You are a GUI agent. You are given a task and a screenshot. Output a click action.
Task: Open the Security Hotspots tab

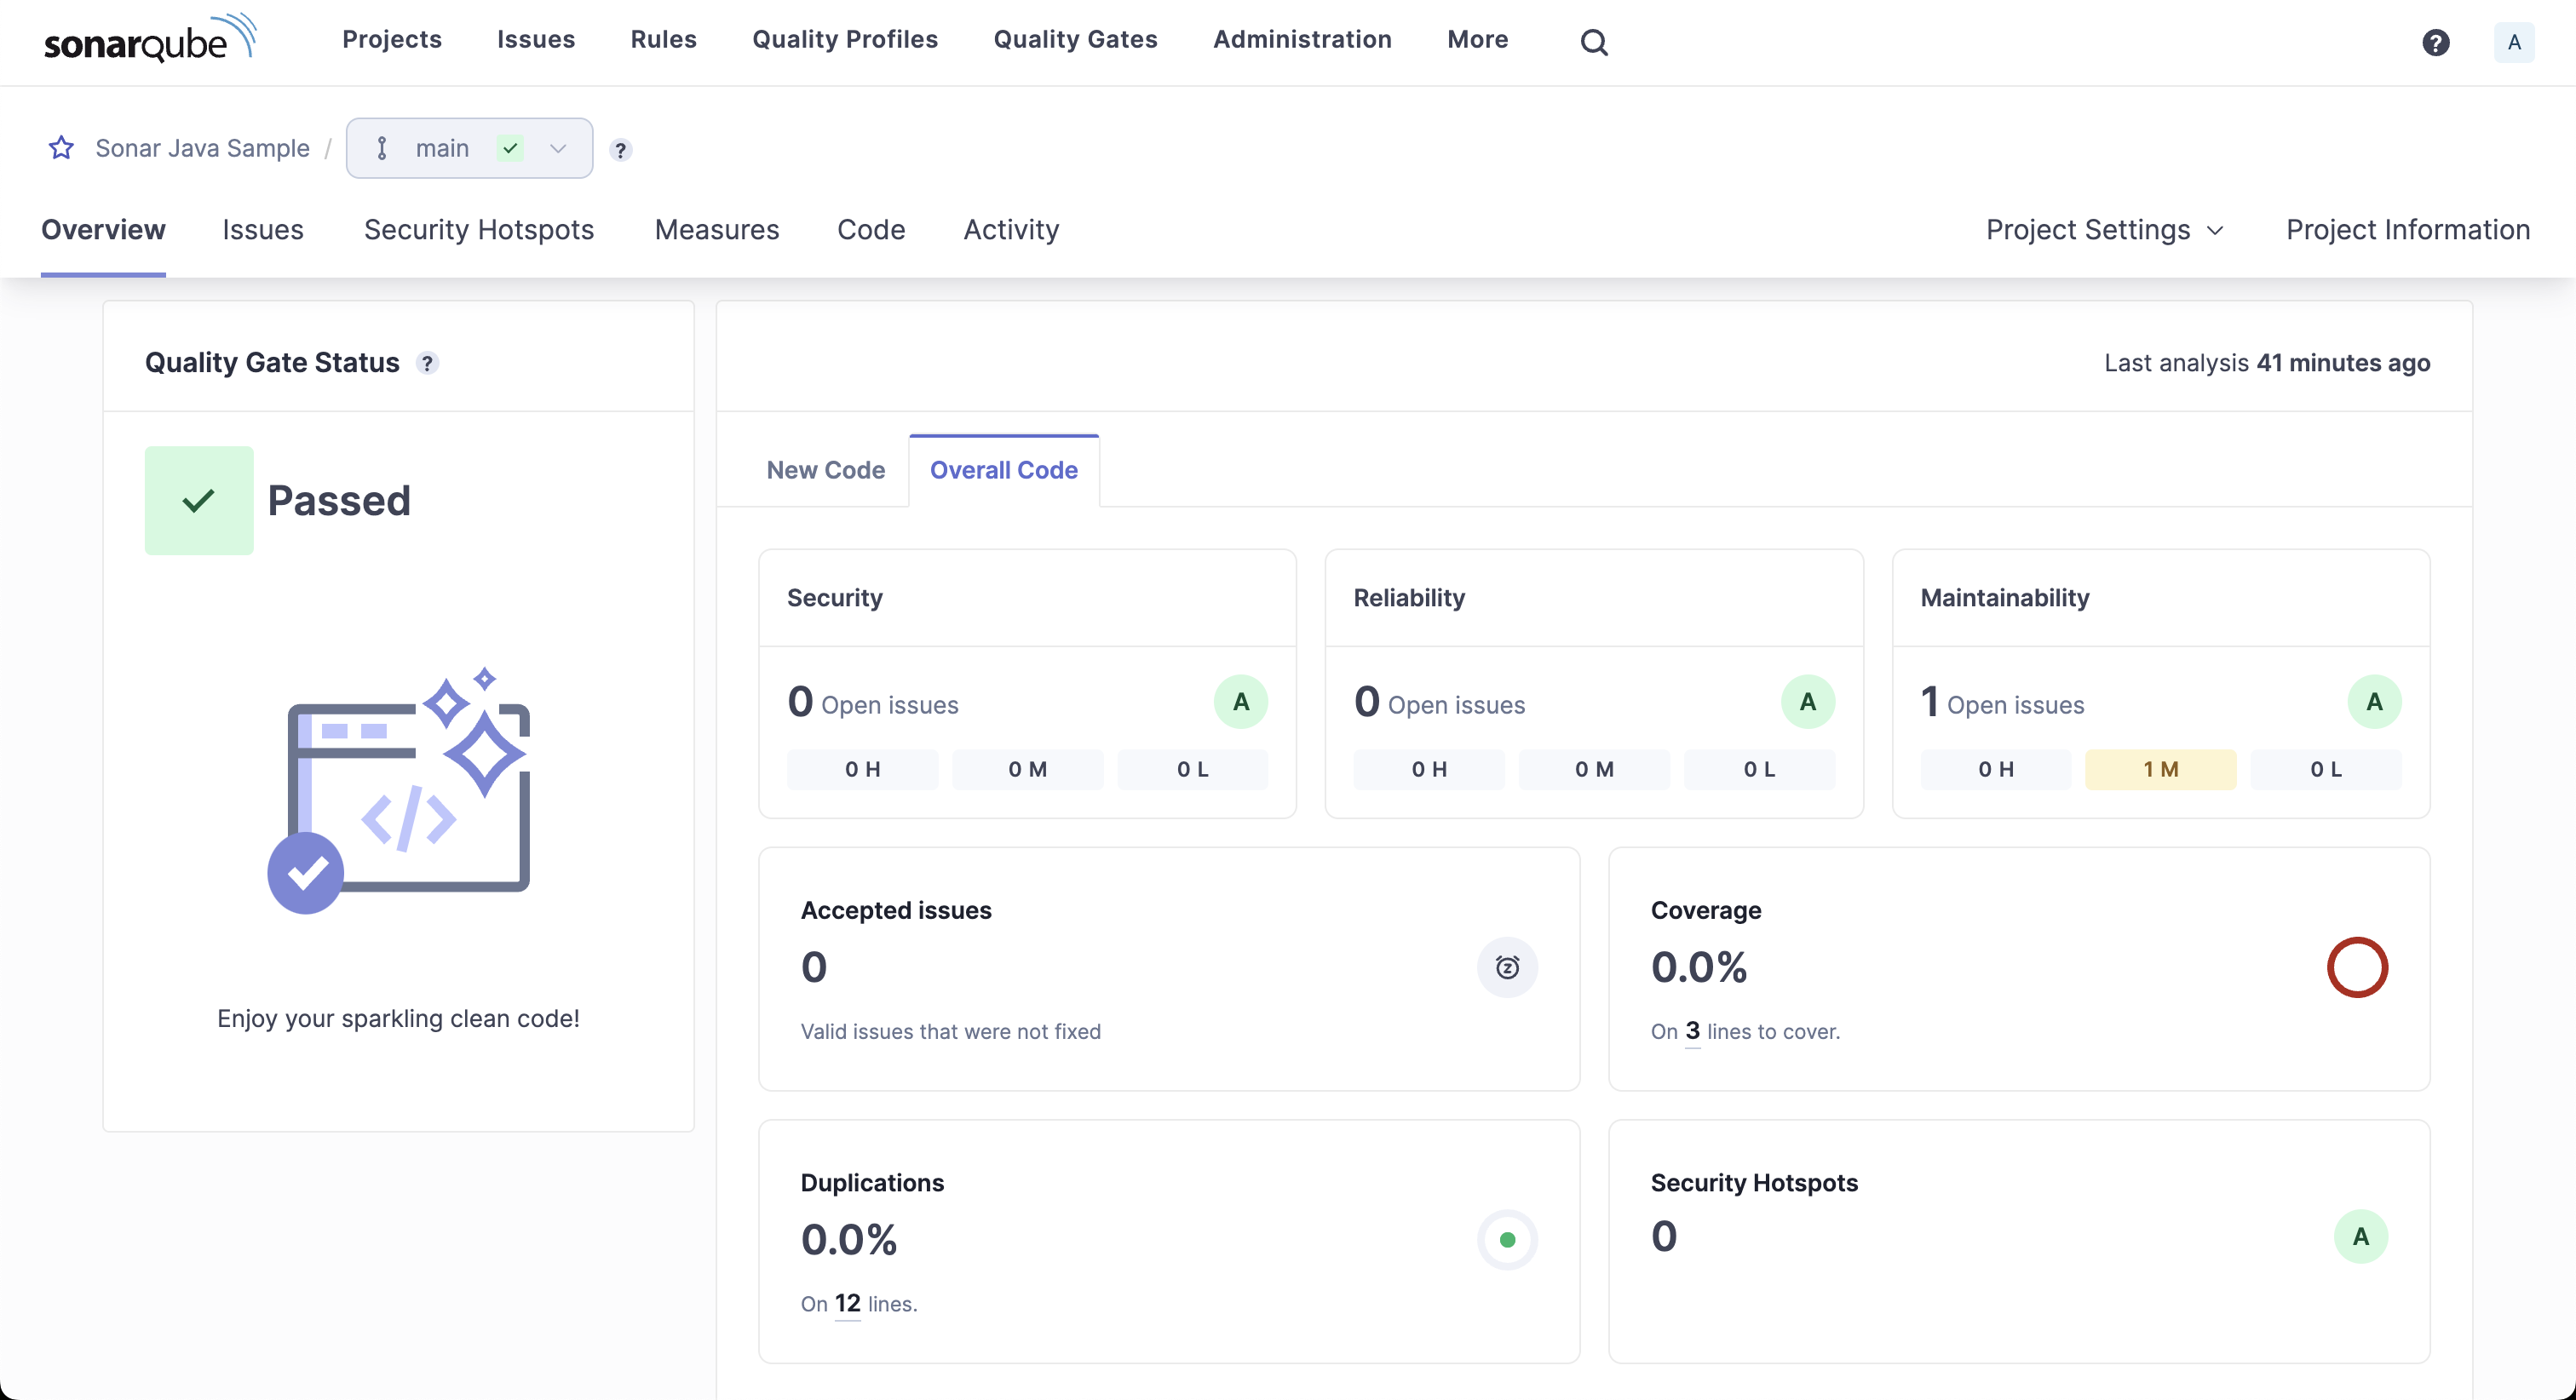pos(478,230)
